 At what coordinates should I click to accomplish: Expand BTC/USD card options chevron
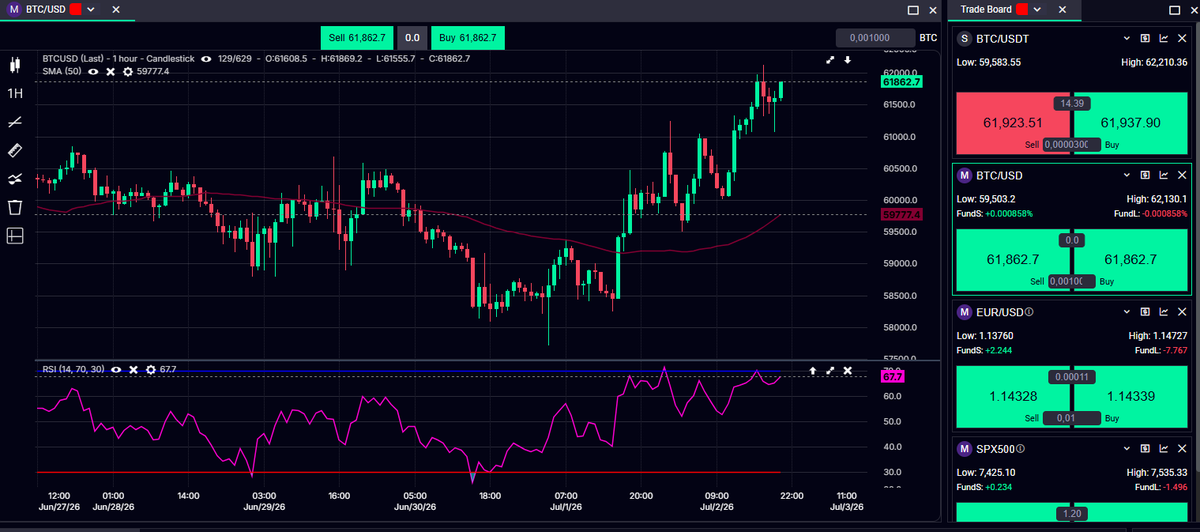pos(1127,175)
